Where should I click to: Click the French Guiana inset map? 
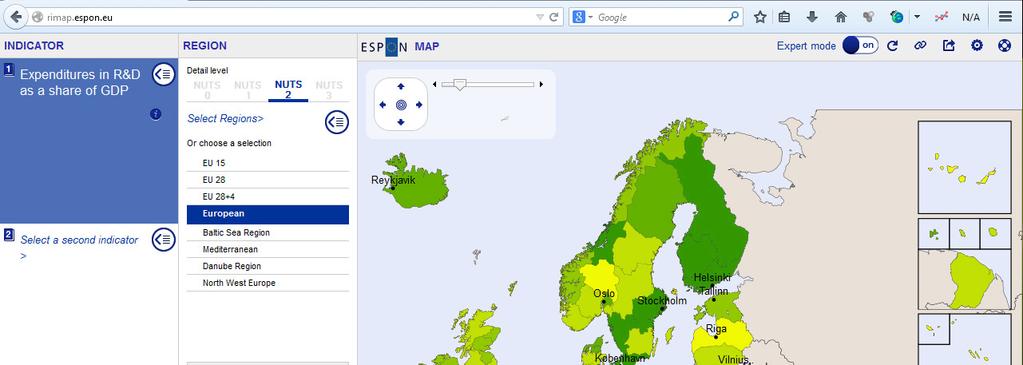[x=964, y=279]
